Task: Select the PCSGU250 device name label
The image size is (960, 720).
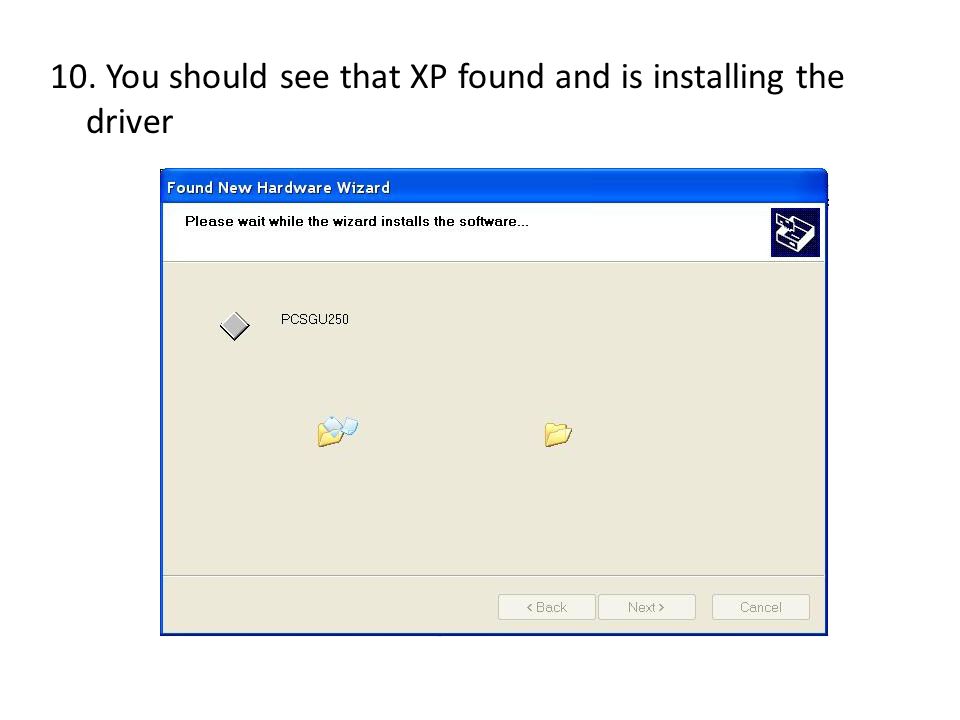Action: pyautogui.click(x=315, y=319)
